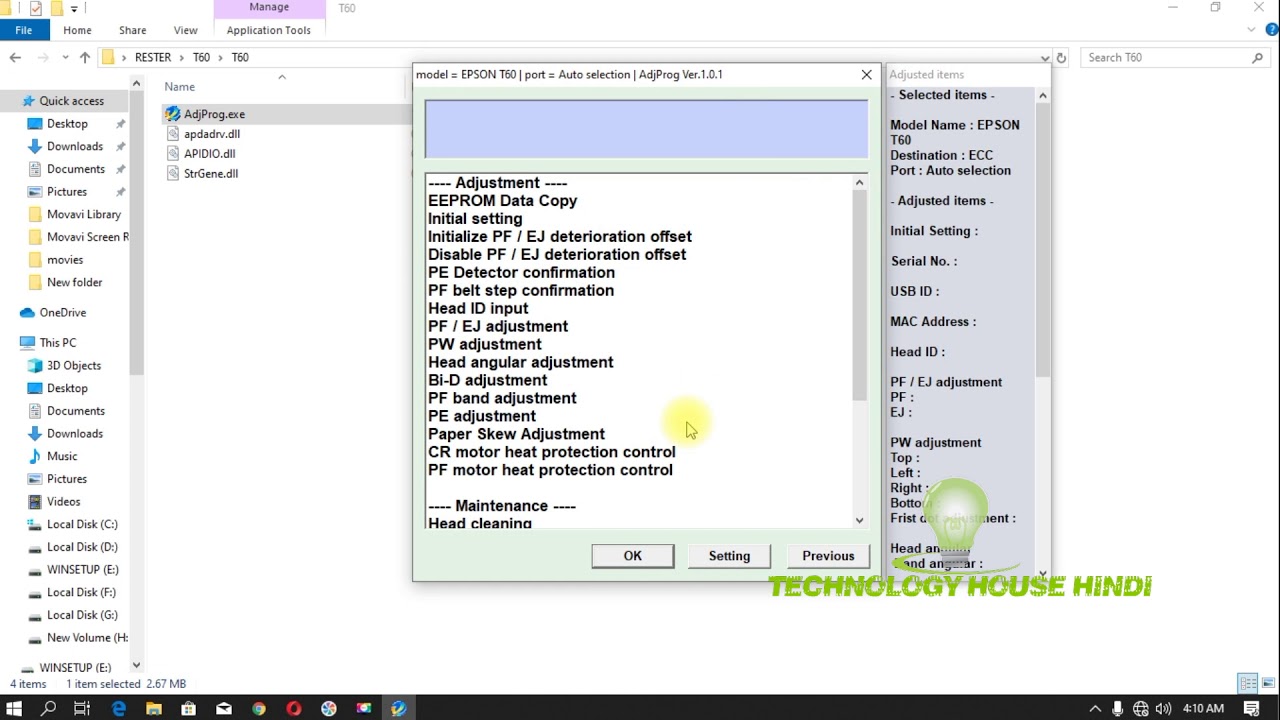The image size is (1280, 720).
Task: Expand breadcrumb chevron before RESTER
Action: 125,58
